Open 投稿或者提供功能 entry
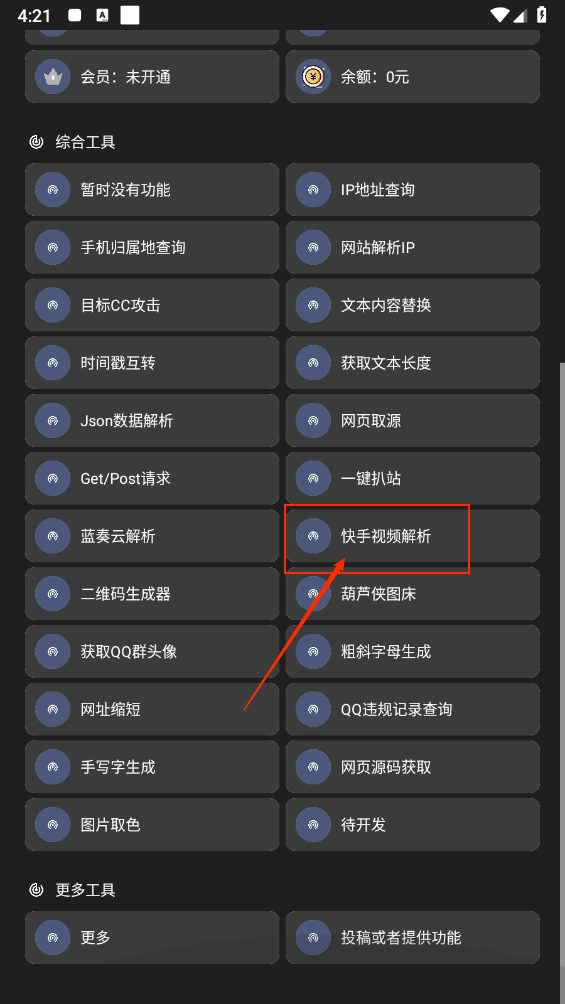Image resolution: width=565 pixels, height=1004 pixels. (413, 937)
